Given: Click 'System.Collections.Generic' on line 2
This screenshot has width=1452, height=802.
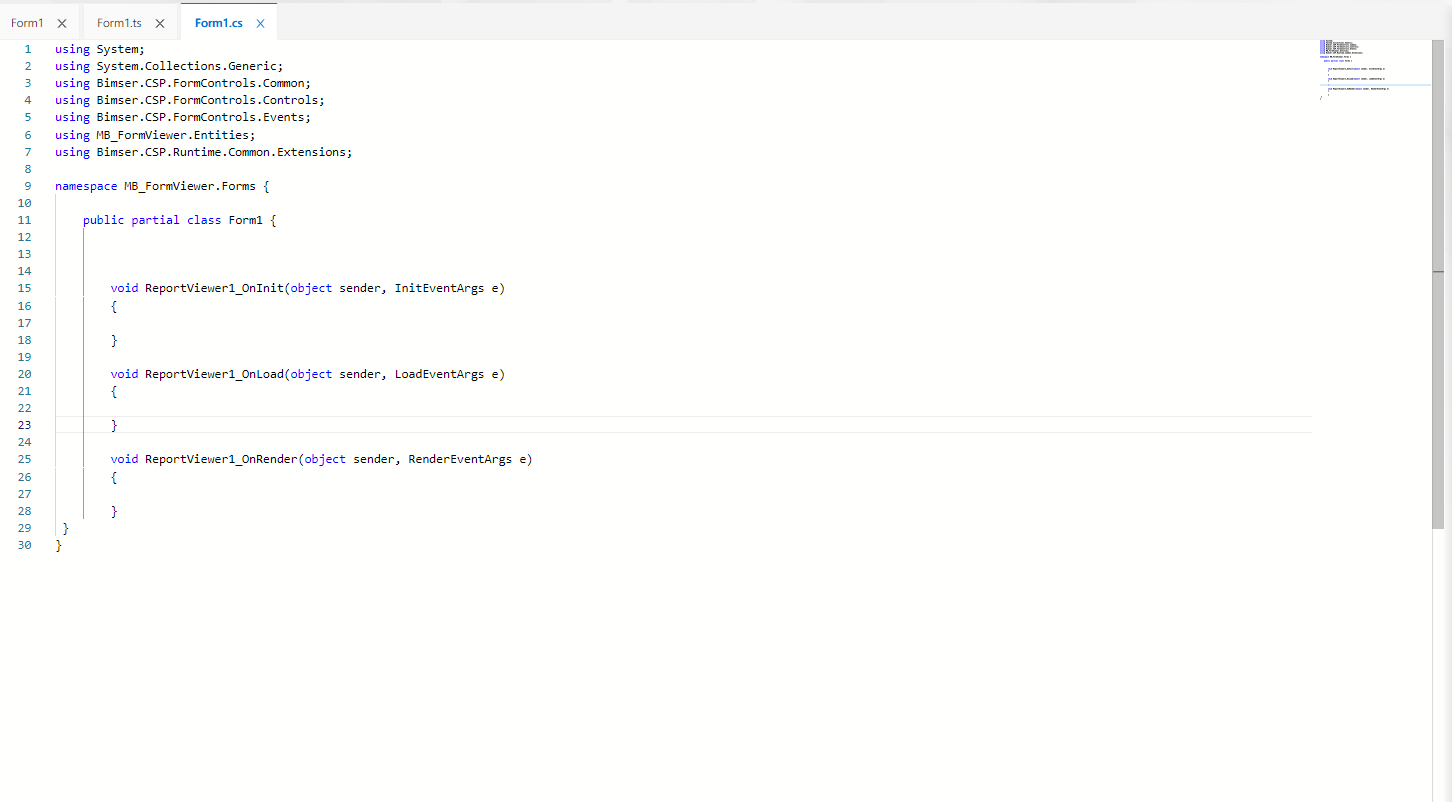Looking at the screenshot, I should point(187,66).
